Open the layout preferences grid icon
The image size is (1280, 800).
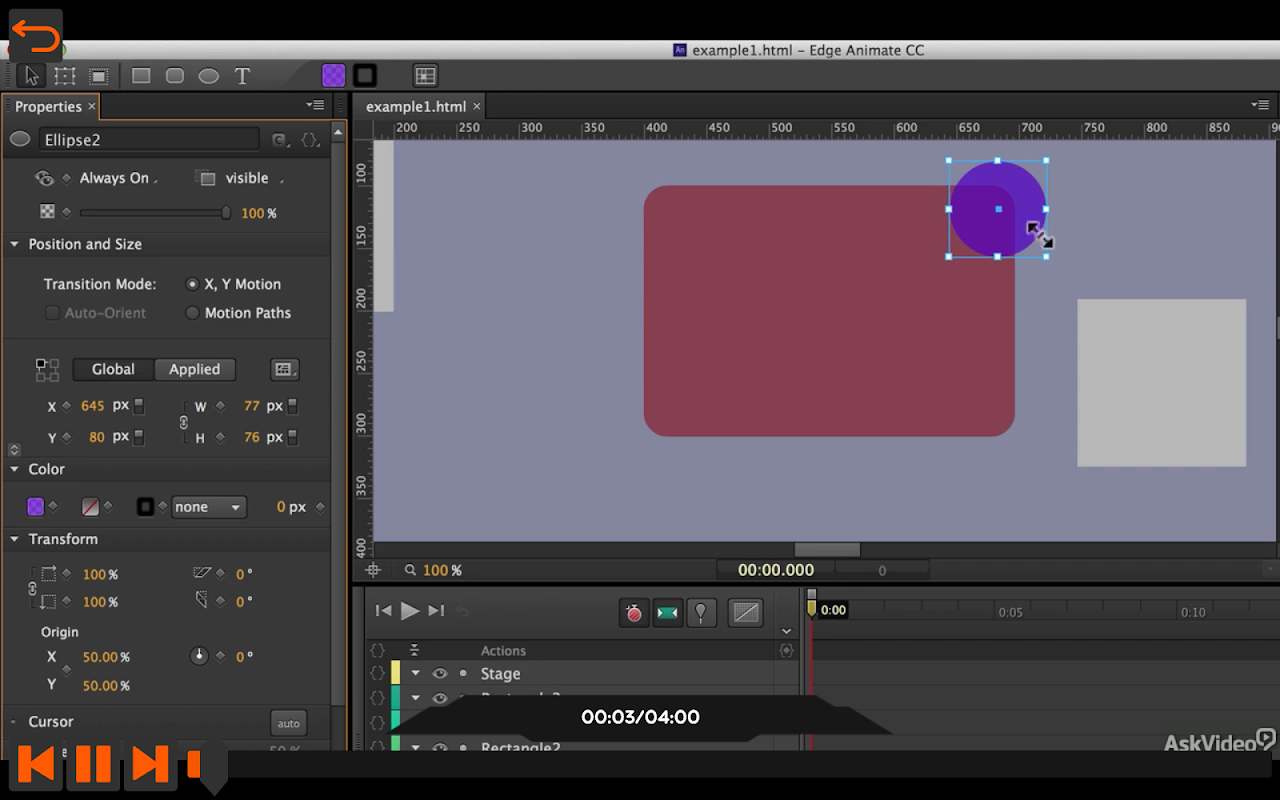click(x=425, y=76)
